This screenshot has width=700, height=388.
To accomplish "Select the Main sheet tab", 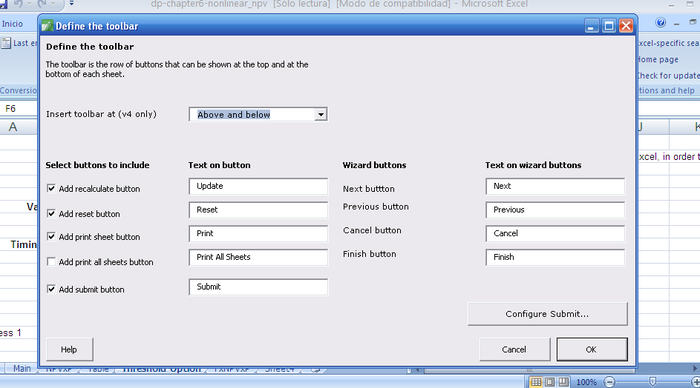I will 22,368.
